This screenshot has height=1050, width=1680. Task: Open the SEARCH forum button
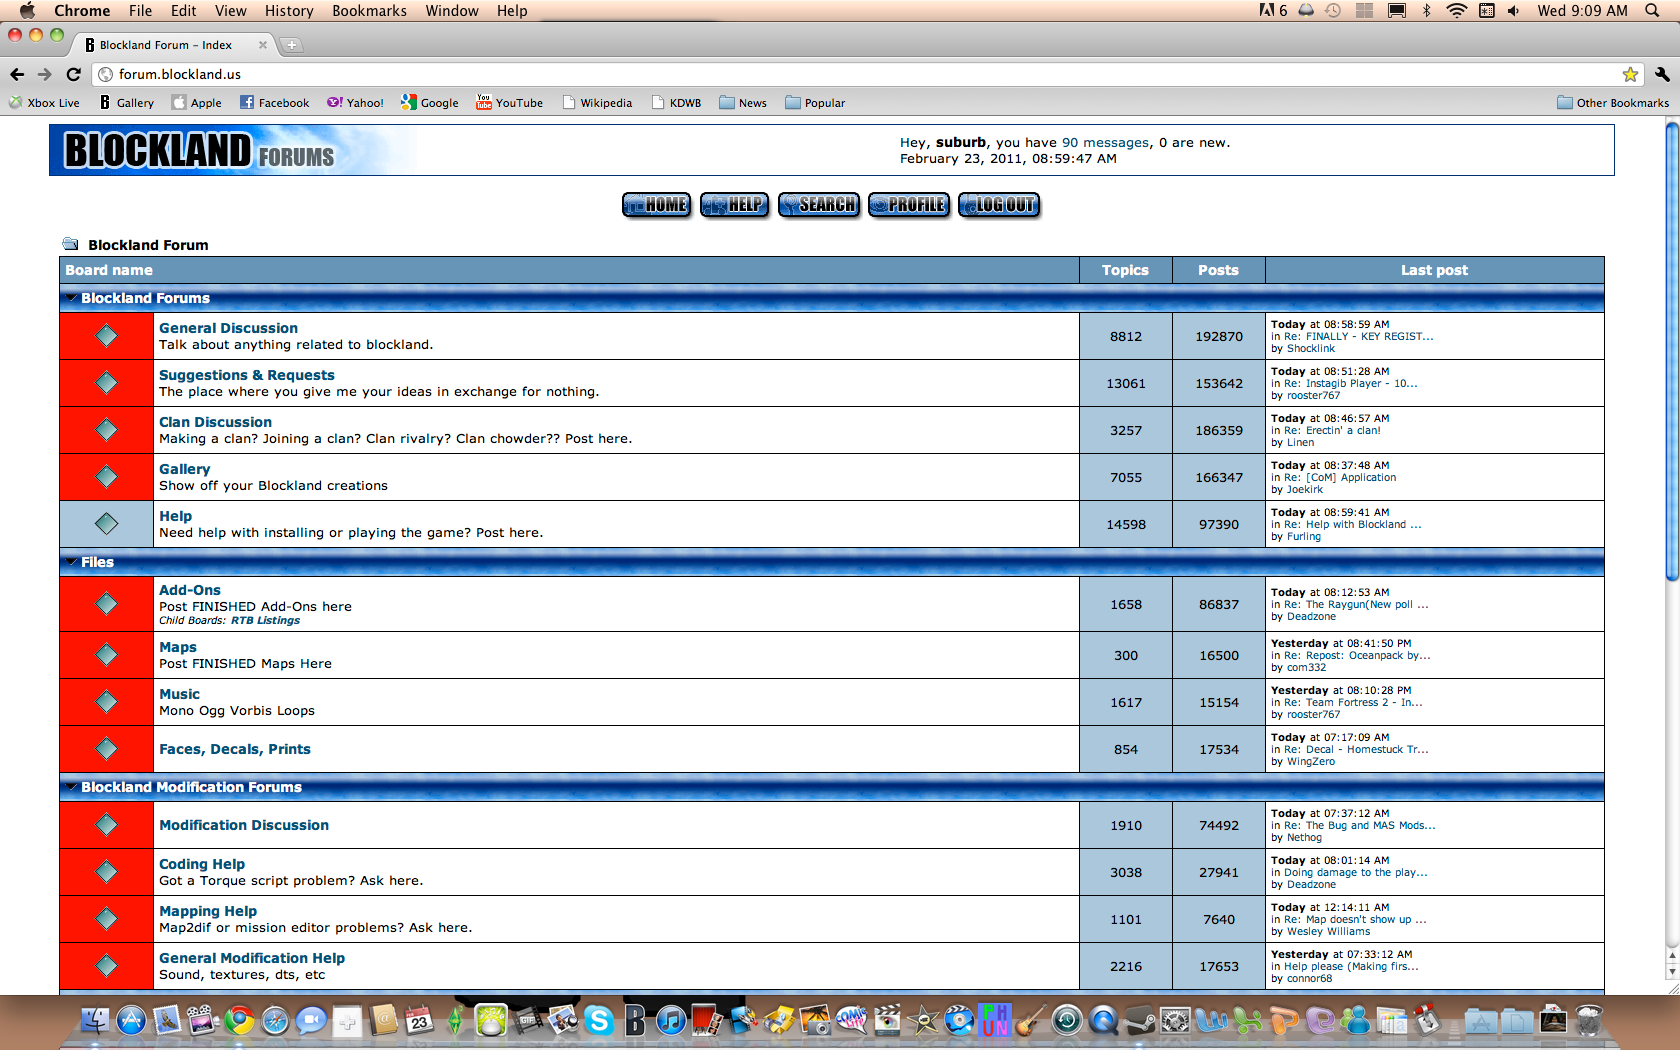click(819, 205)
